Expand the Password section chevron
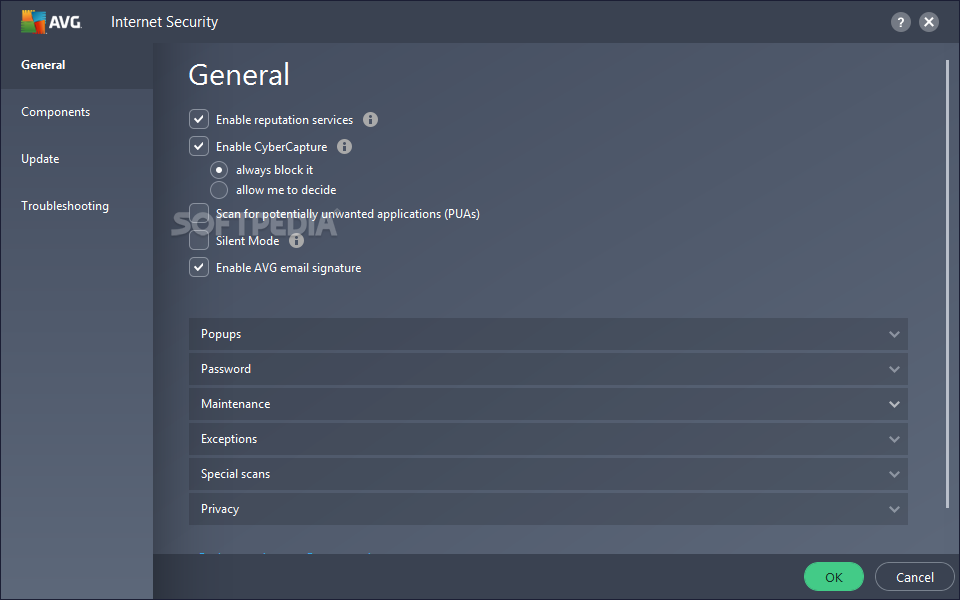Image resolution: width=960 pixels, height=600 pixels. tap(894, 369)
